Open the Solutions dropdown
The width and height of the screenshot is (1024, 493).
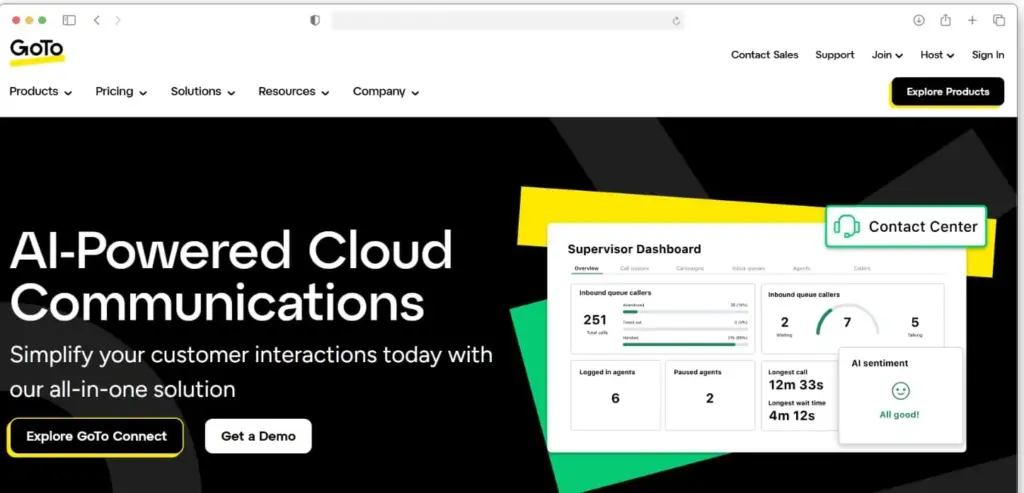coord(203,92)
